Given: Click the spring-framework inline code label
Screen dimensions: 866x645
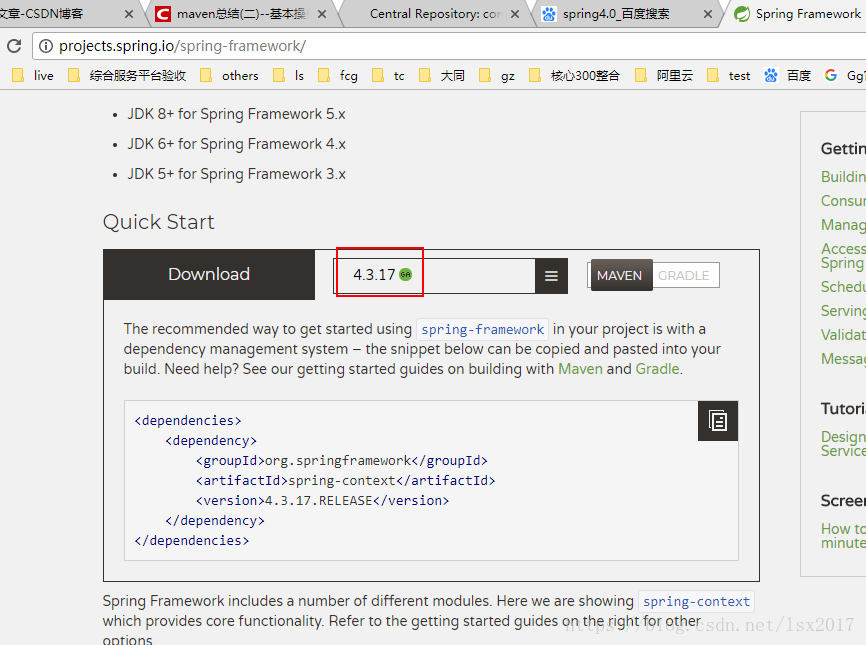Looking at the screenshot, I should click(x=483, y=330).
